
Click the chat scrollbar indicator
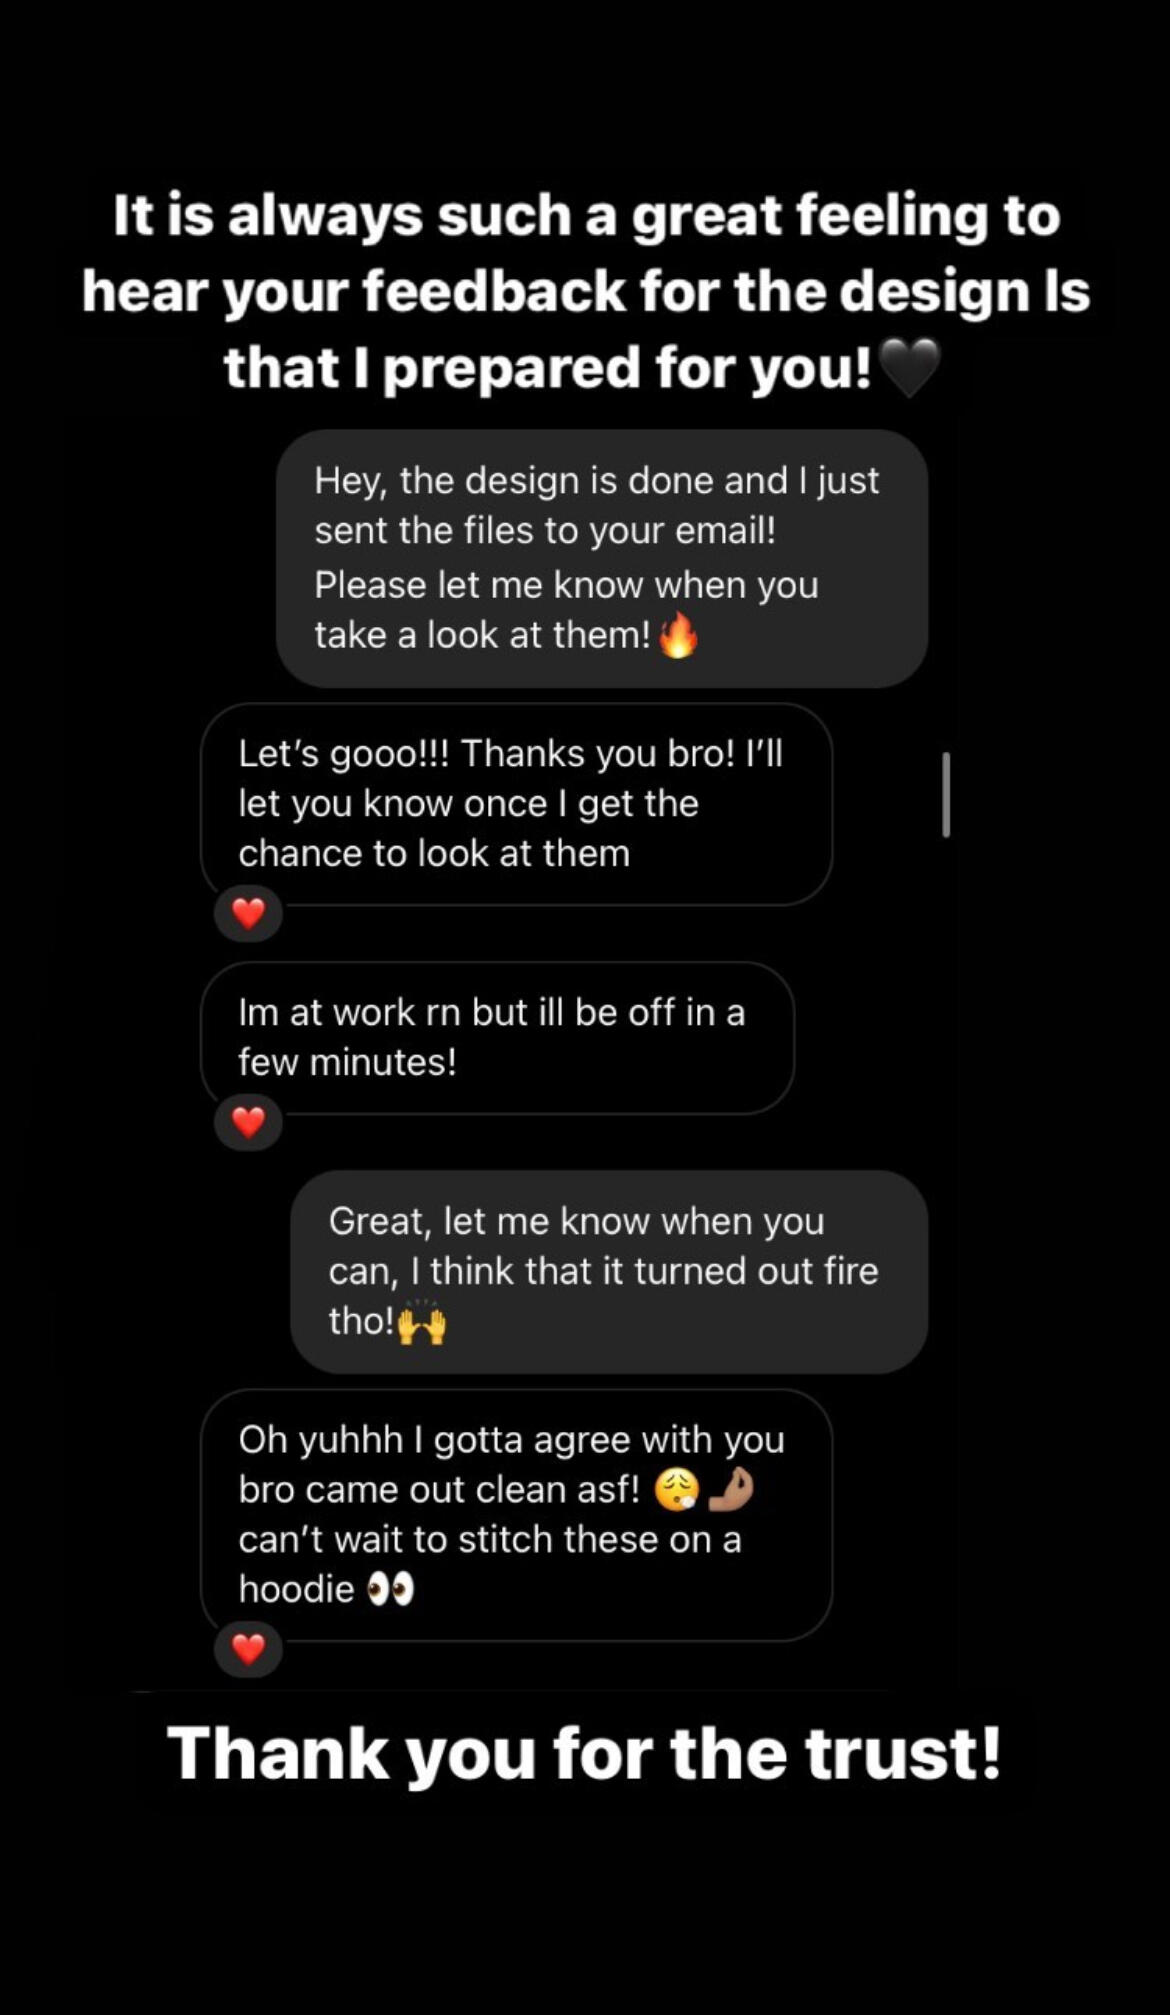(x=946, y=794)
